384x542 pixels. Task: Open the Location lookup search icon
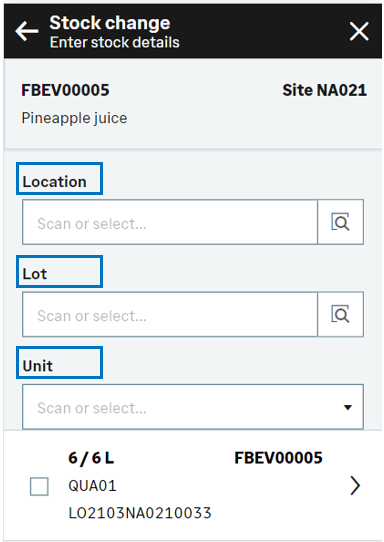[340, 222]
